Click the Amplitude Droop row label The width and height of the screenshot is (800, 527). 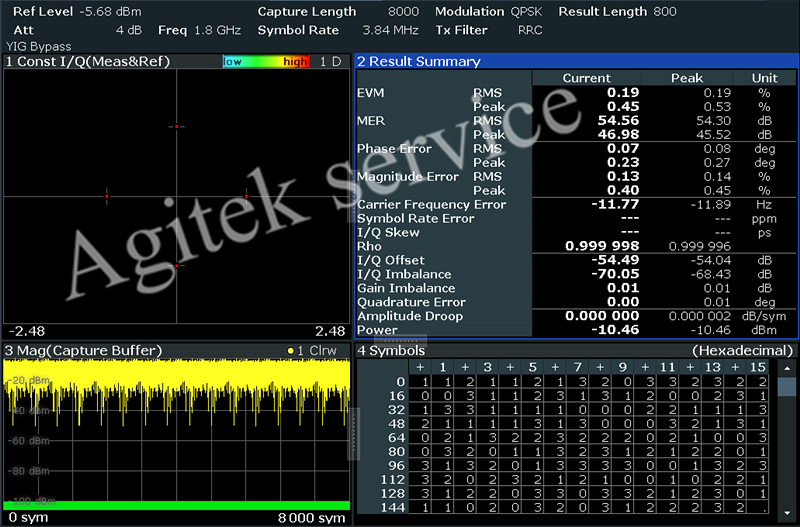pyautogui.click(x=410, y=316)
